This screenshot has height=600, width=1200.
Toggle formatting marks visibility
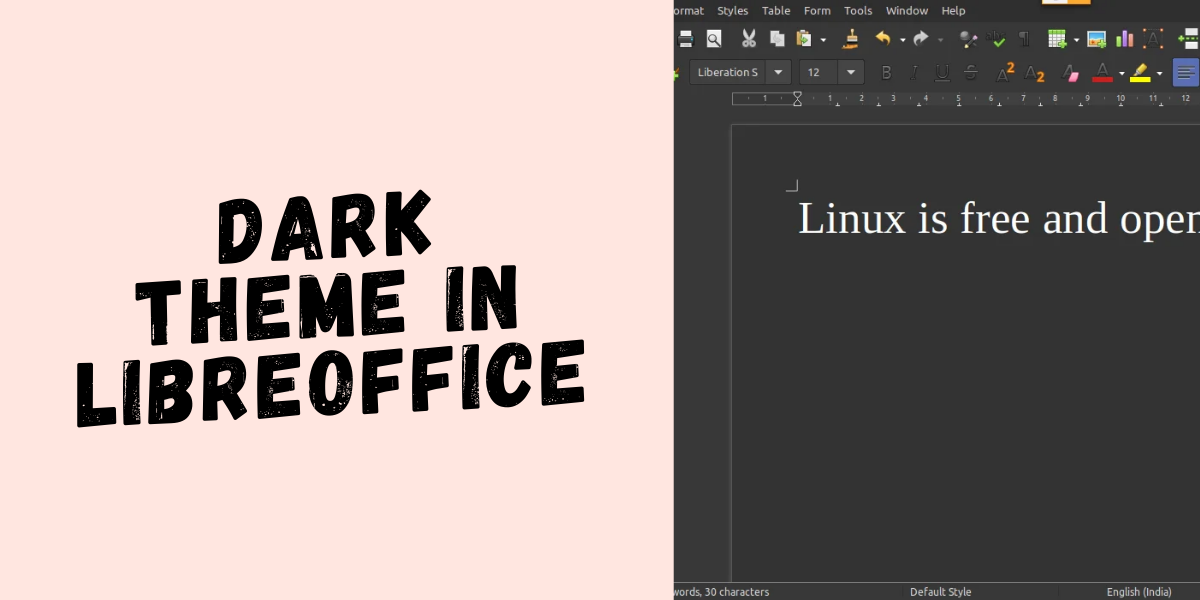(x=1025, y=38)
